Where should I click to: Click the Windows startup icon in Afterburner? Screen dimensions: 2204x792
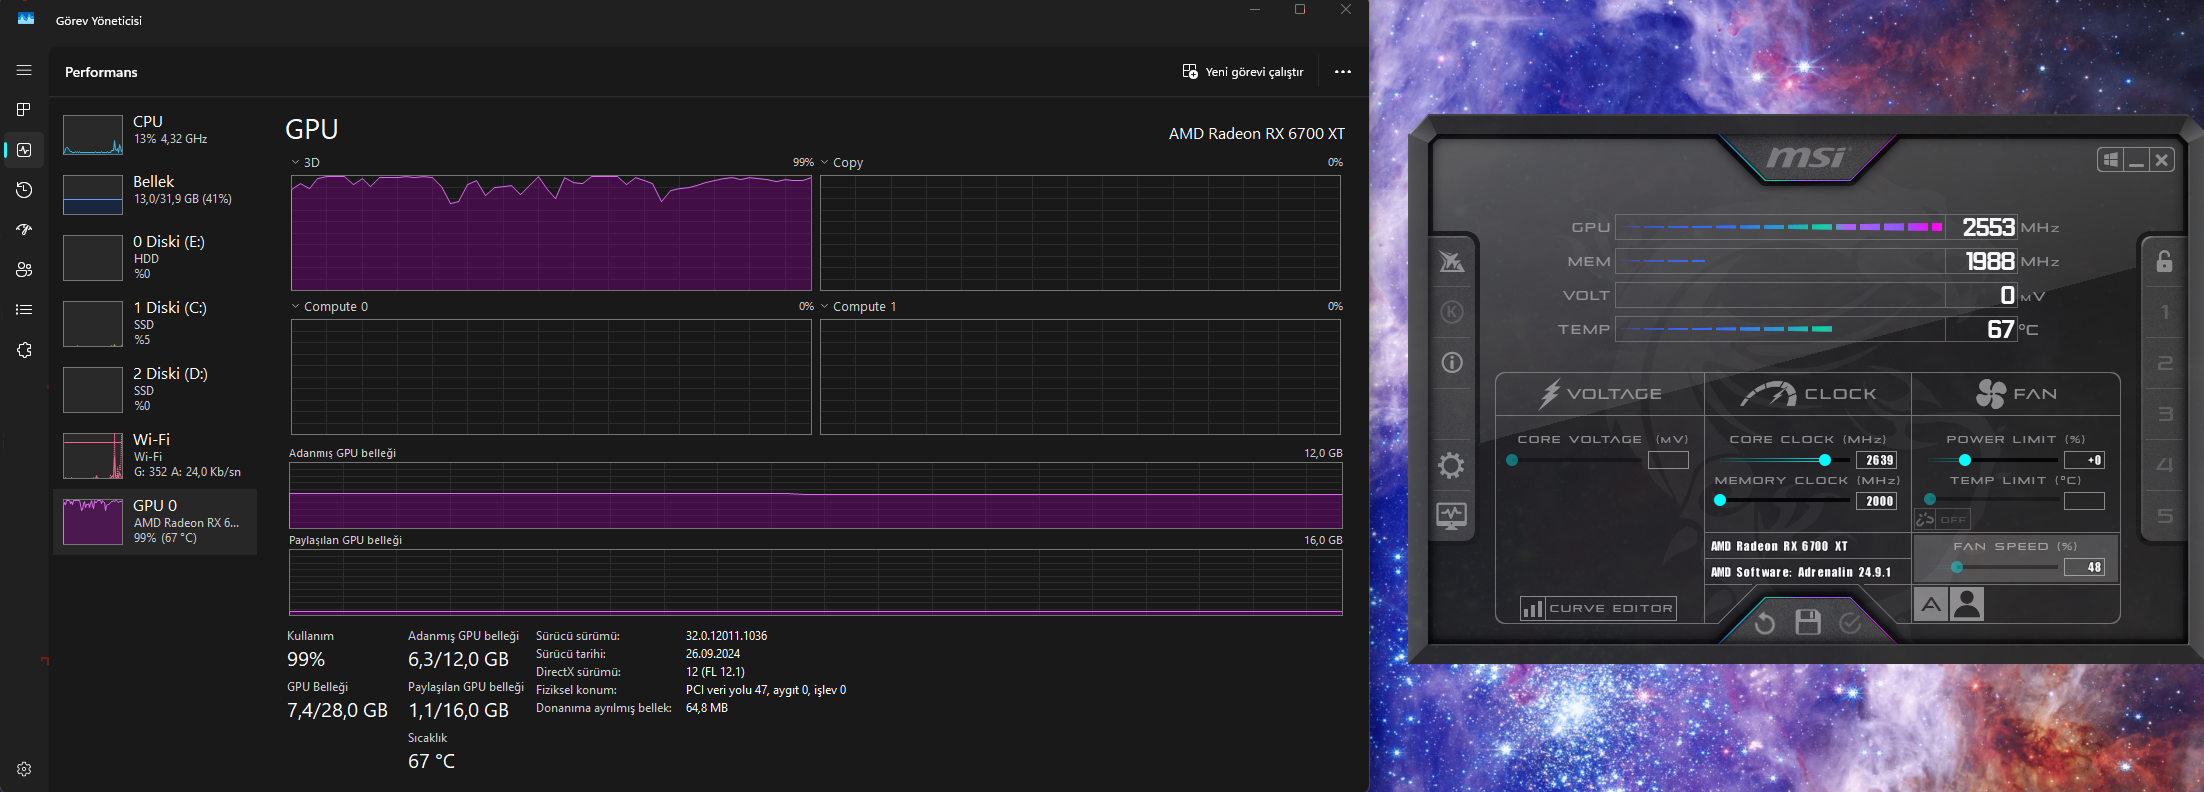click(2111, 160)
